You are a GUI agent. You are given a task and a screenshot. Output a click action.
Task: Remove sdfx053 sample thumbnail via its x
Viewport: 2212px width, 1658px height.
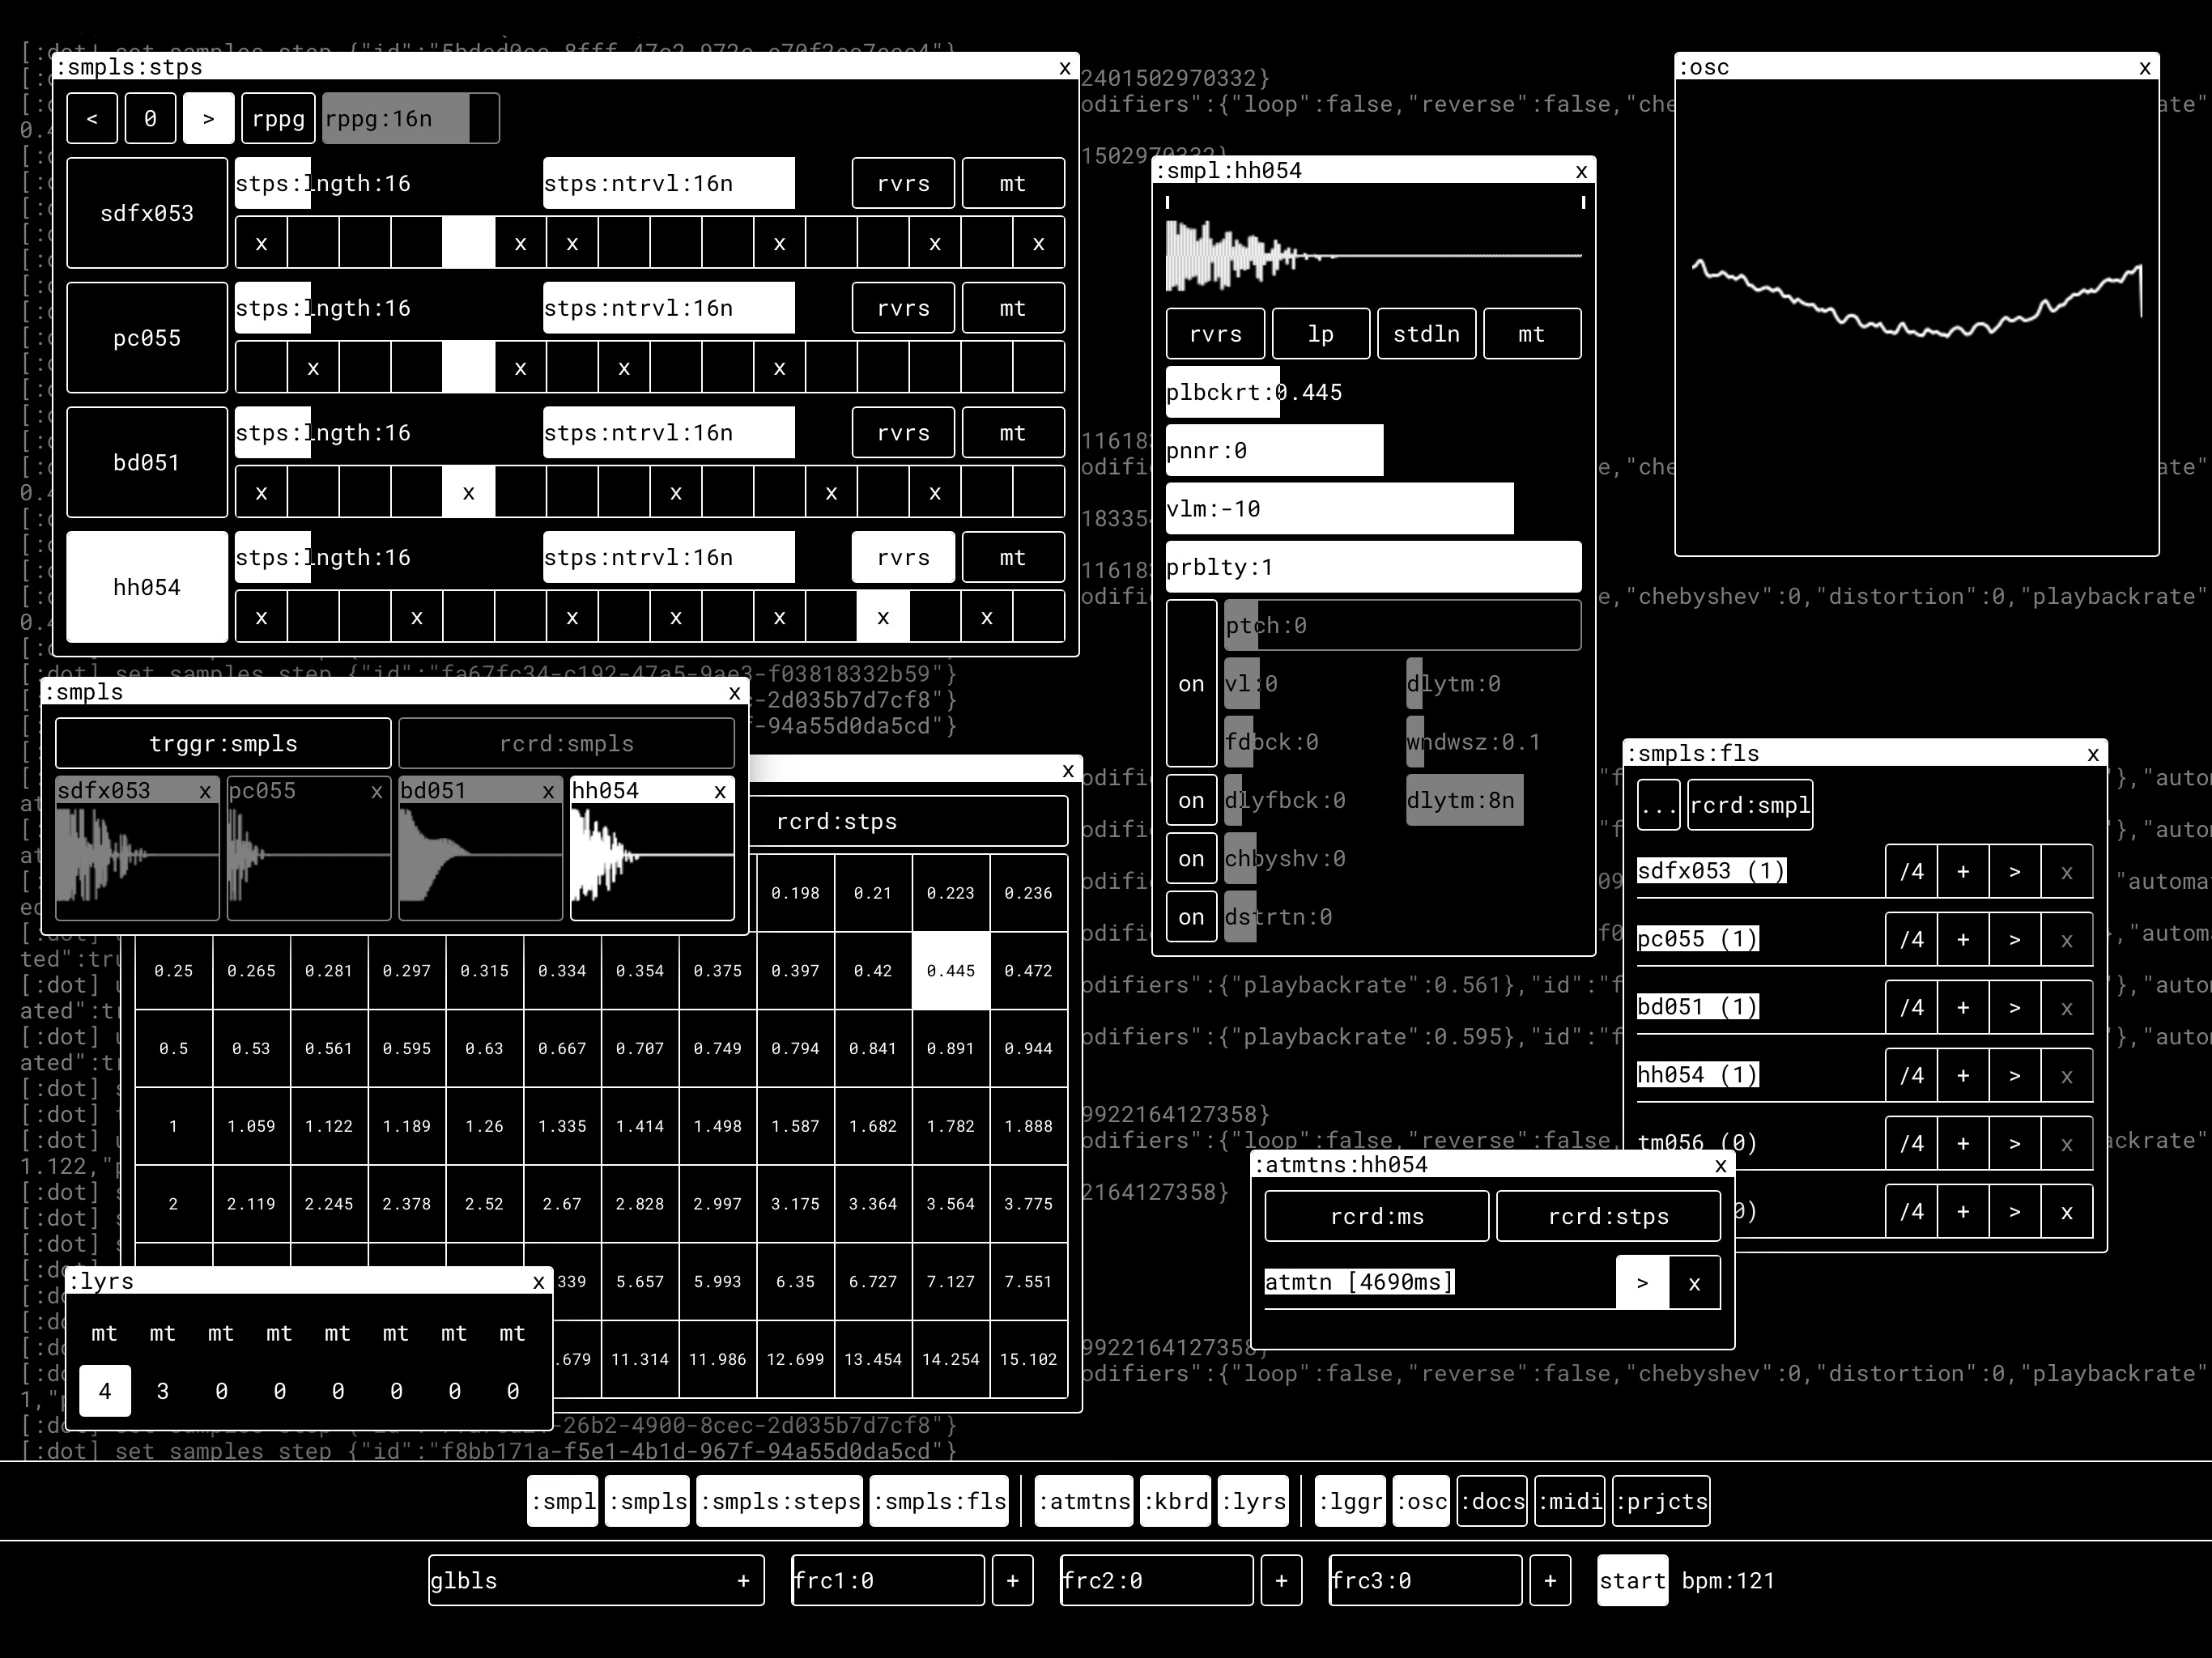(x=205, y=791)
